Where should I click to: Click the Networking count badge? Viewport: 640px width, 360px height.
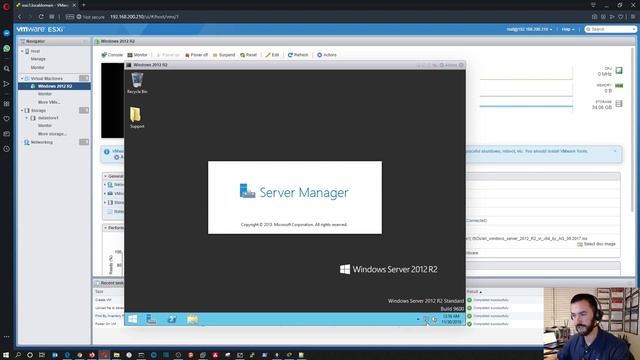click(84, 142)
